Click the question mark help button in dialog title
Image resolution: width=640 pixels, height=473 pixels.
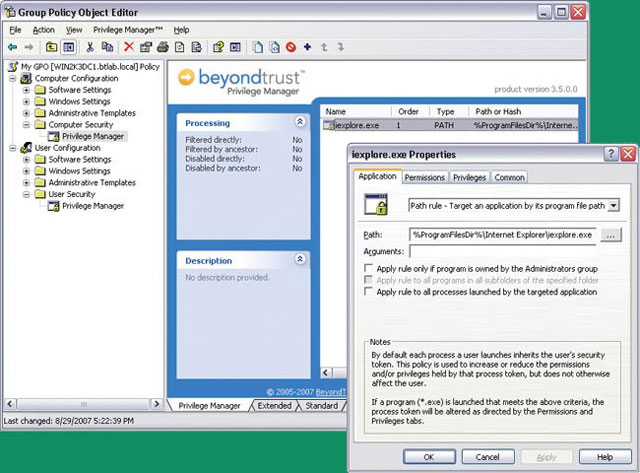(611, 154)
